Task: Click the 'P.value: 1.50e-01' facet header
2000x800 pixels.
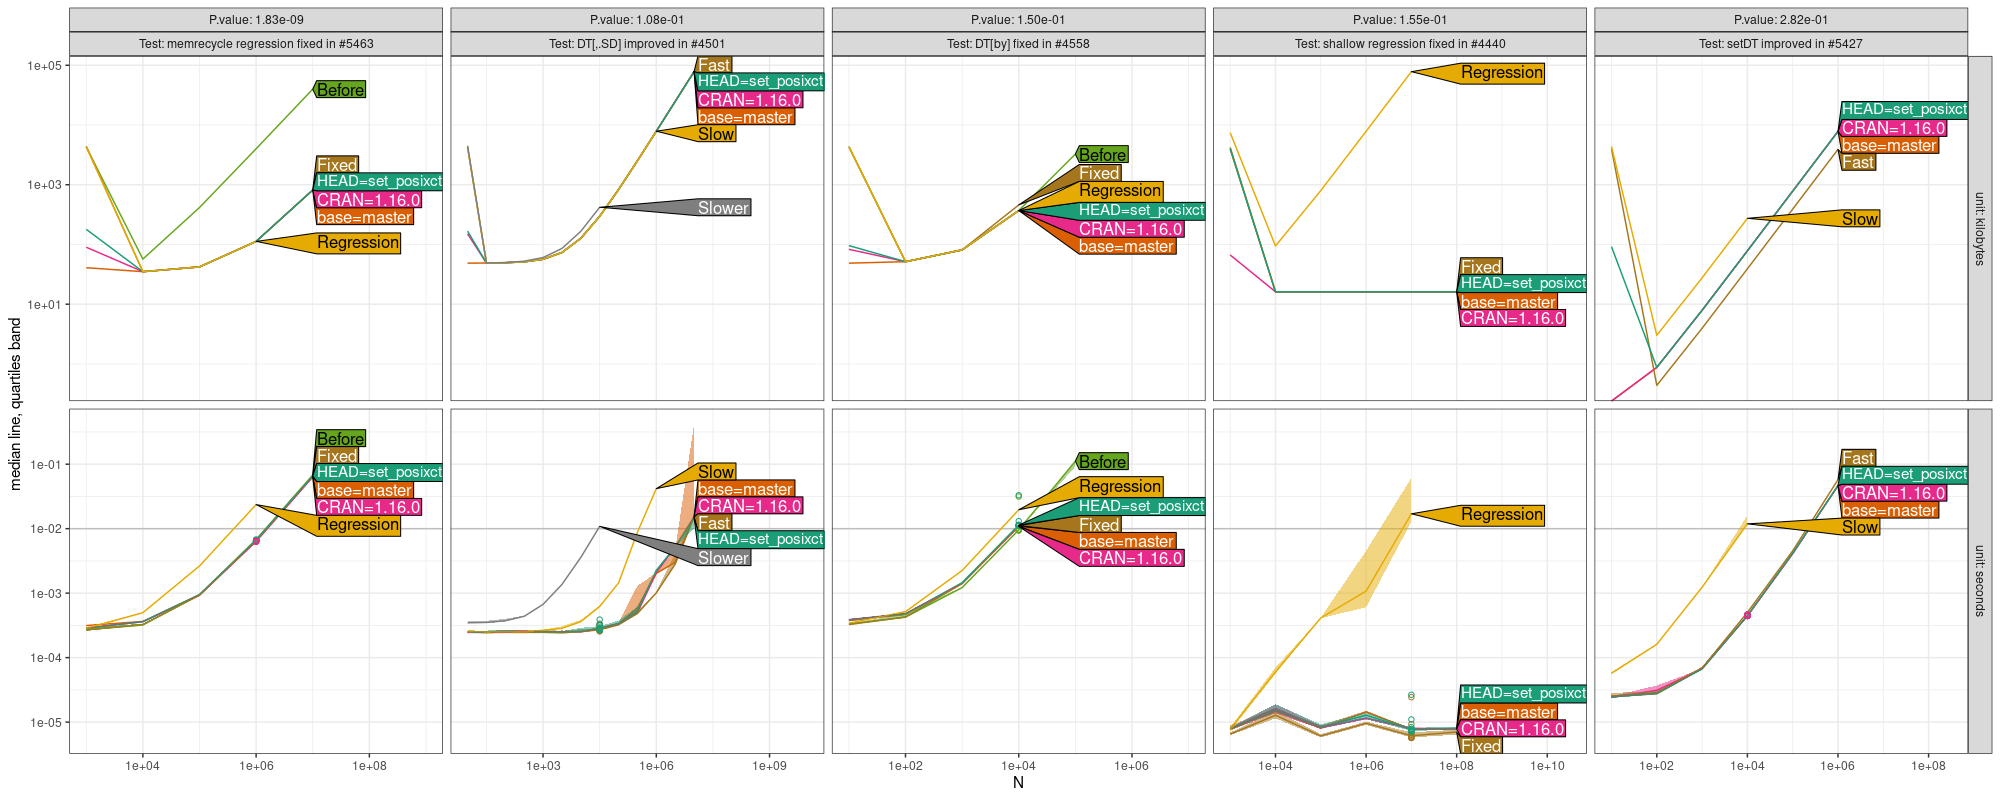Action: 1018,20
